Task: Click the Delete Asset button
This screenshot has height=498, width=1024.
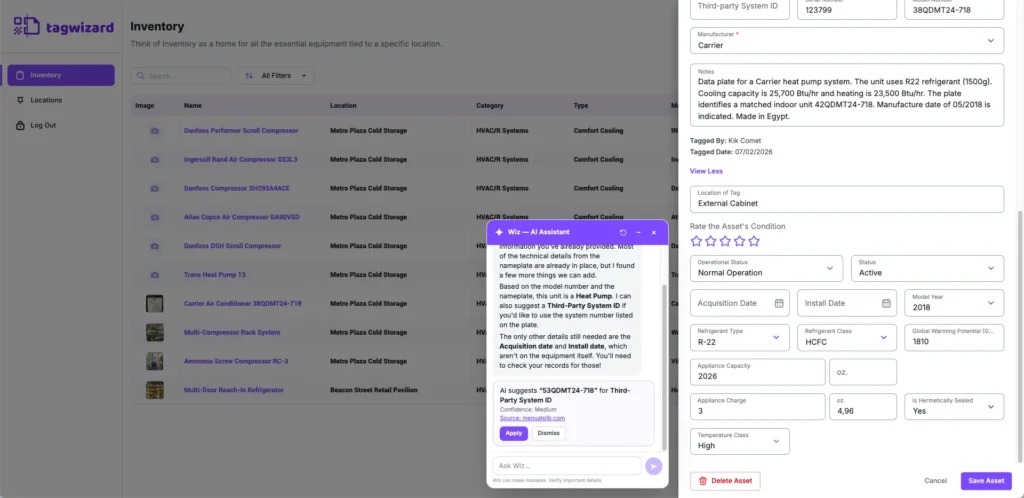Action: pos(725,481)
